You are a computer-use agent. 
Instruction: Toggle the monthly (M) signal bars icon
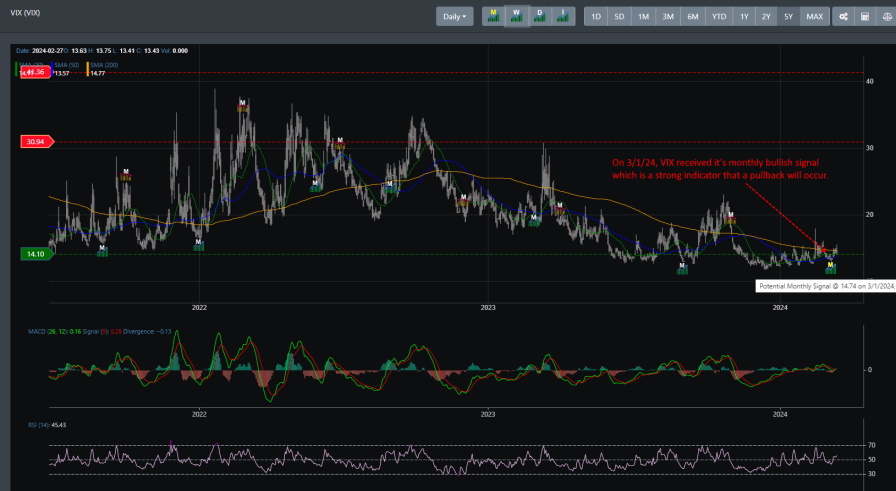494,17
